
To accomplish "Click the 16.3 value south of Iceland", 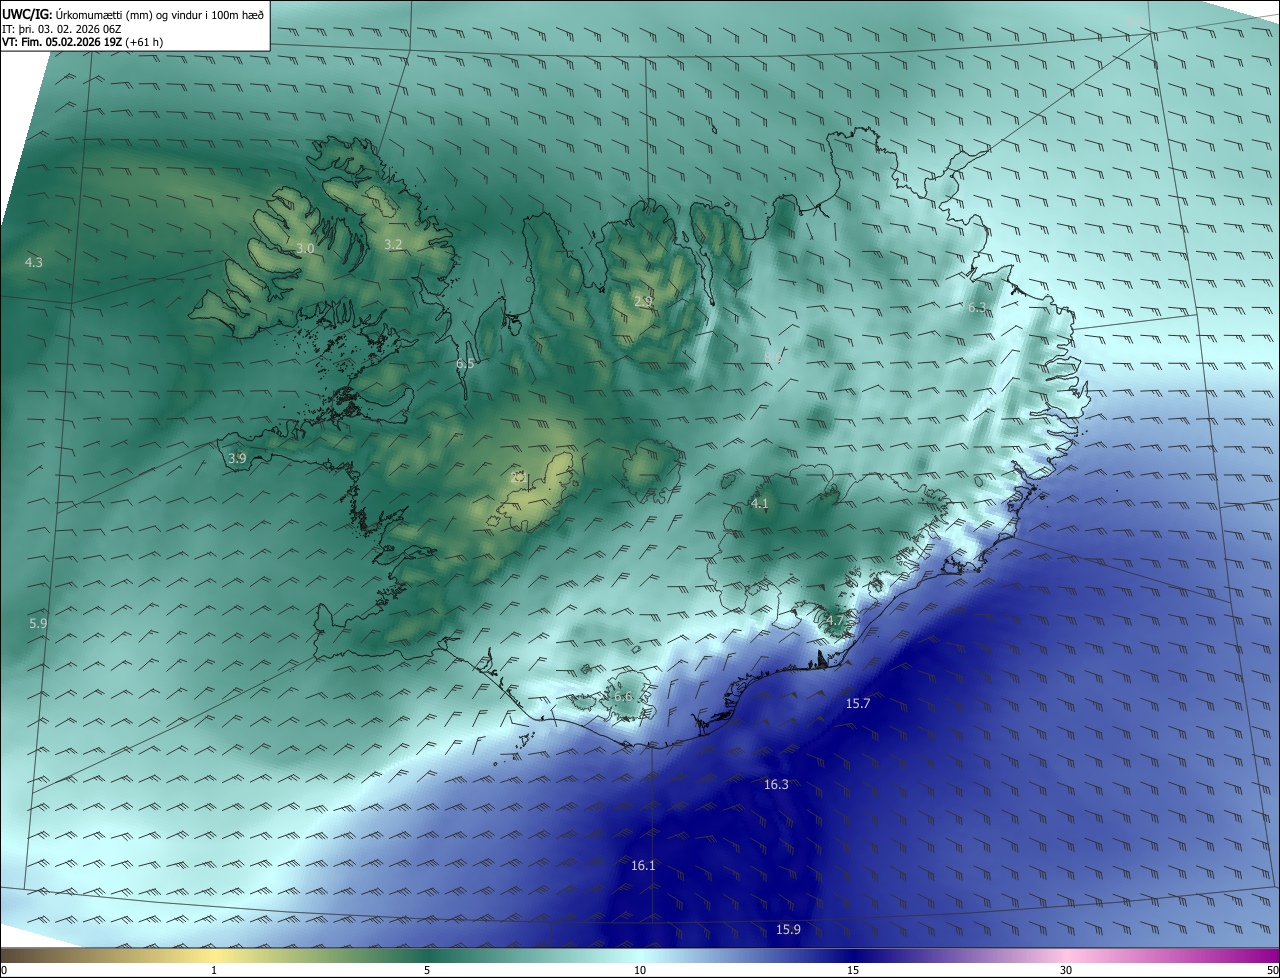I will click(776, 785).
